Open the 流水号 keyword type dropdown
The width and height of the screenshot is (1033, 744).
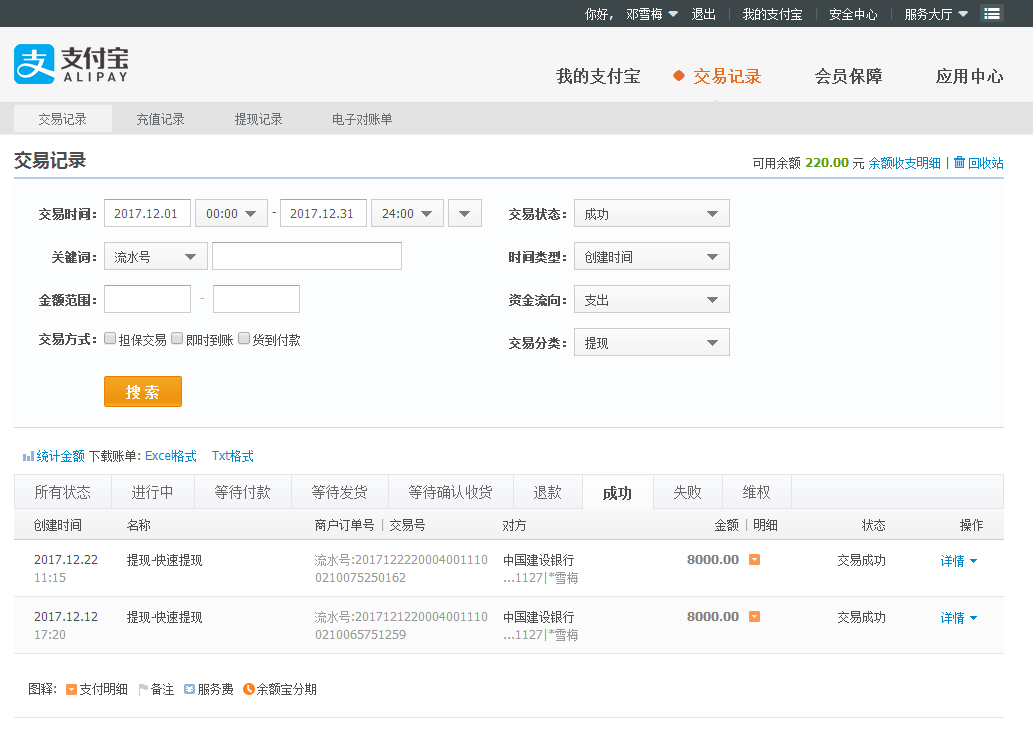[x=155, y=256]
